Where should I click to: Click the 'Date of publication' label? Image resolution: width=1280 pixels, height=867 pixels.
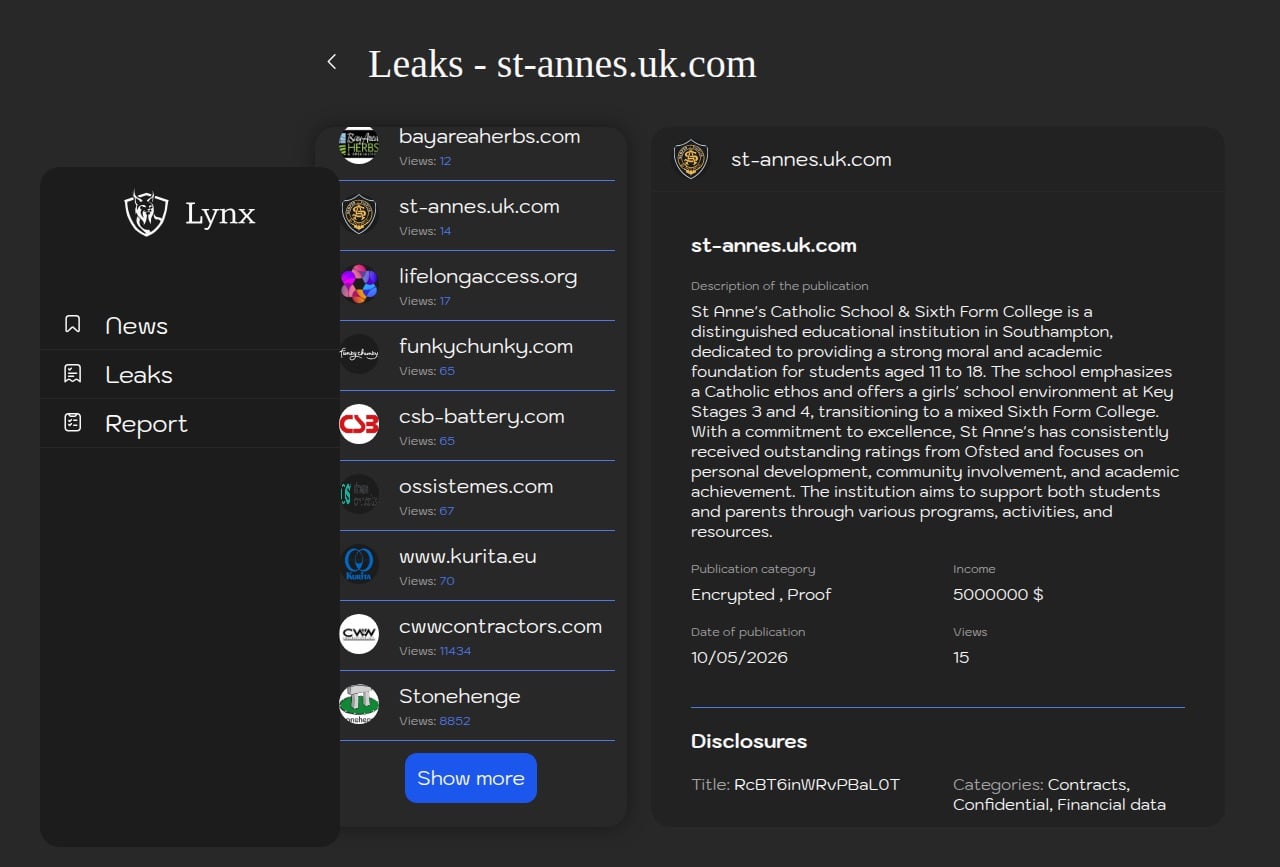point(748,631)
